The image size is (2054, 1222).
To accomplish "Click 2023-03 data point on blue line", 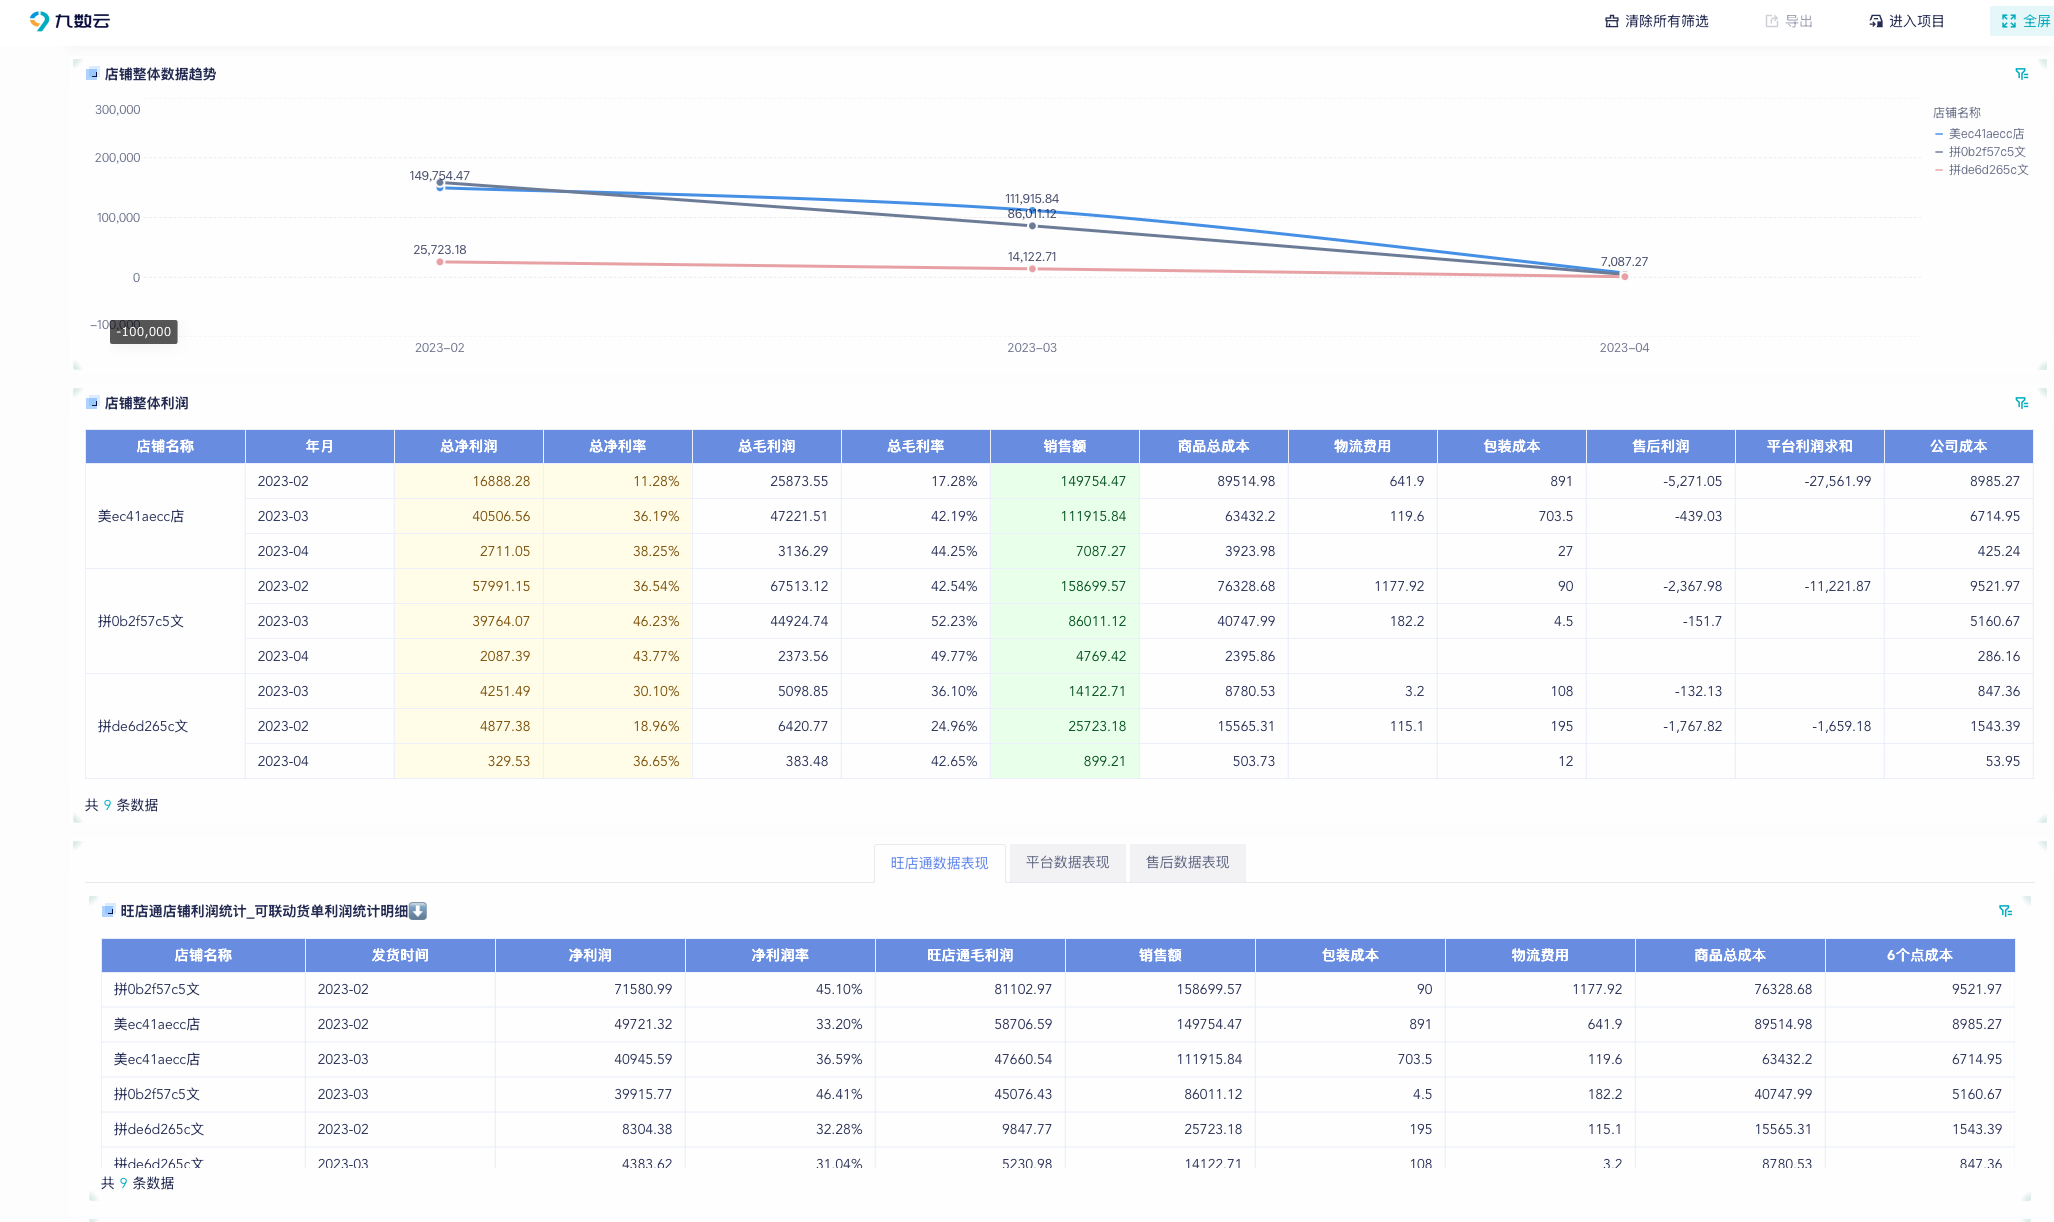I will tap(1032, 210).
